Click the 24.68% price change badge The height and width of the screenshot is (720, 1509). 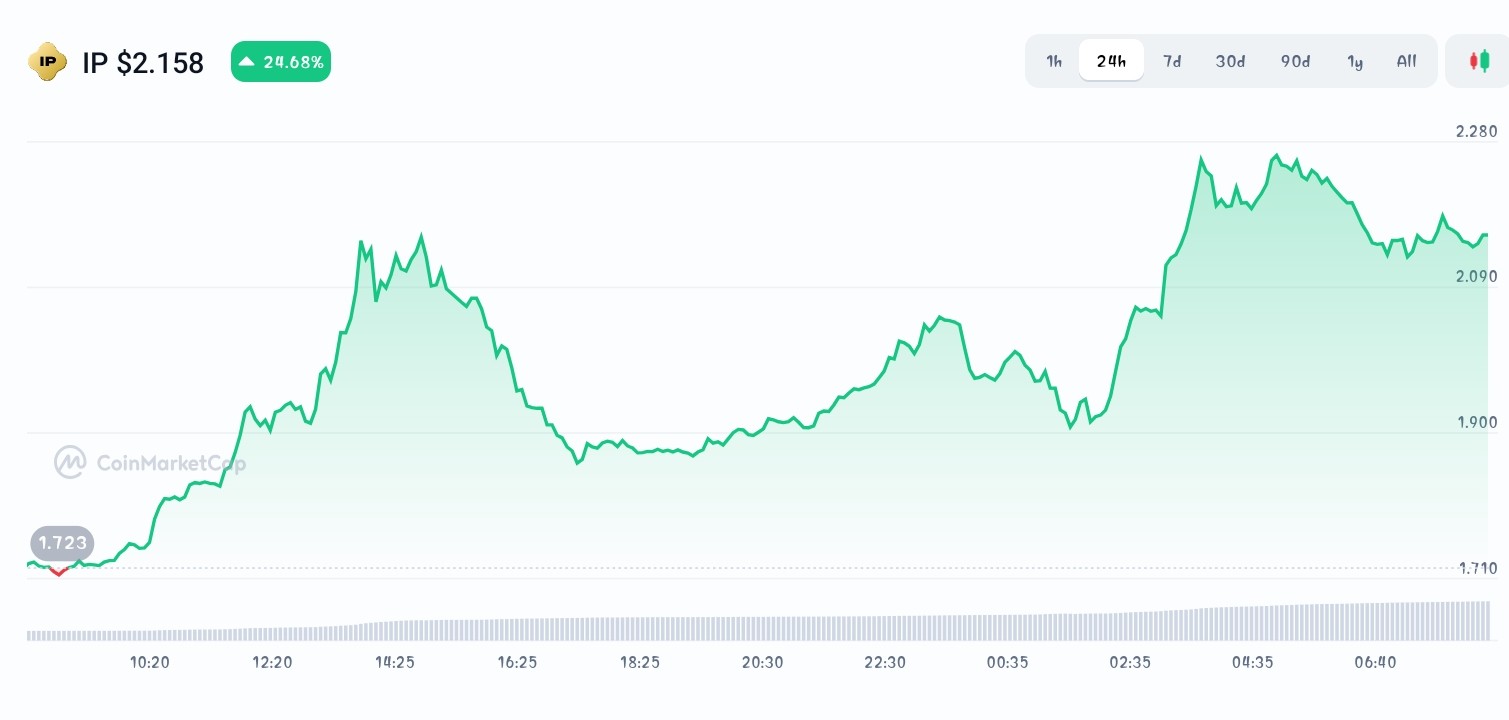pyautogui.click(x=281, y=62)
